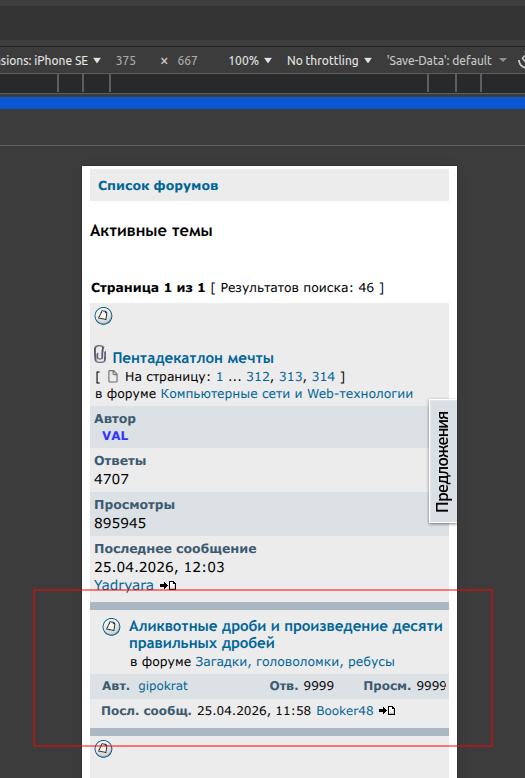Click the viewport height field 667
525x778 pixels.
[188, 61]
